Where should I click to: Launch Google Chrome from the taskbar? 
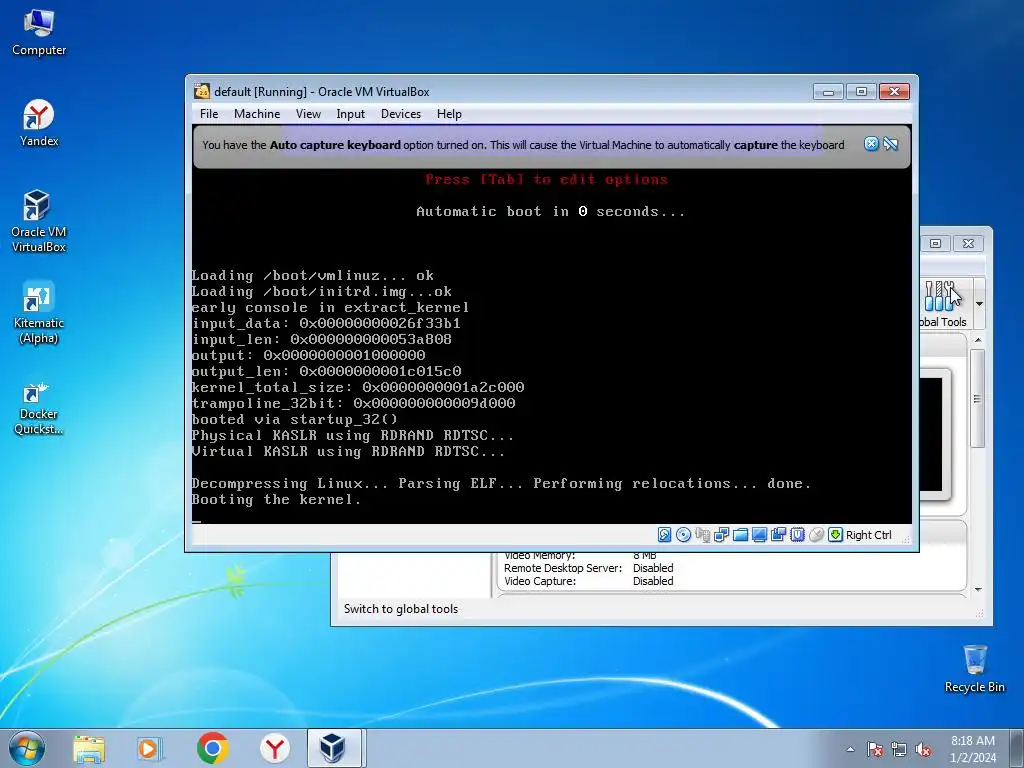(x=212, y=748)
